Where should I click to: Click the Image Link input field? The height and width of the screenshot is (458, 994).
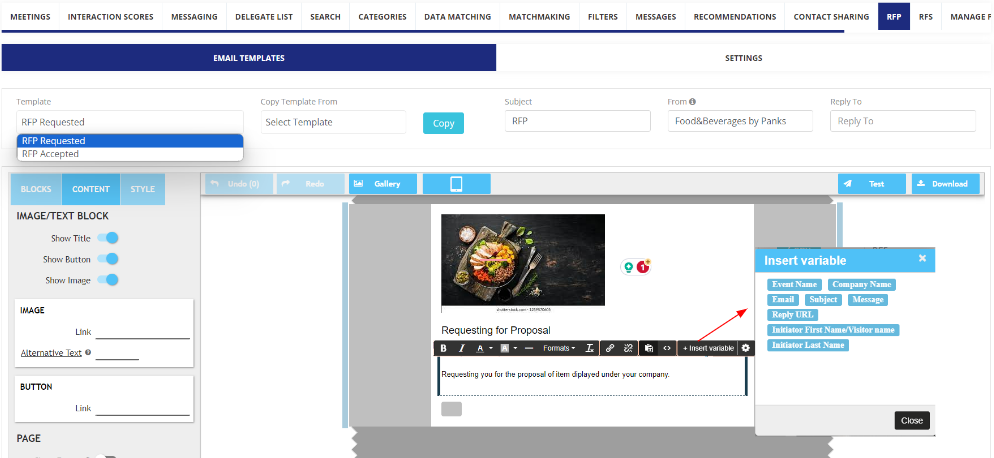143,332
